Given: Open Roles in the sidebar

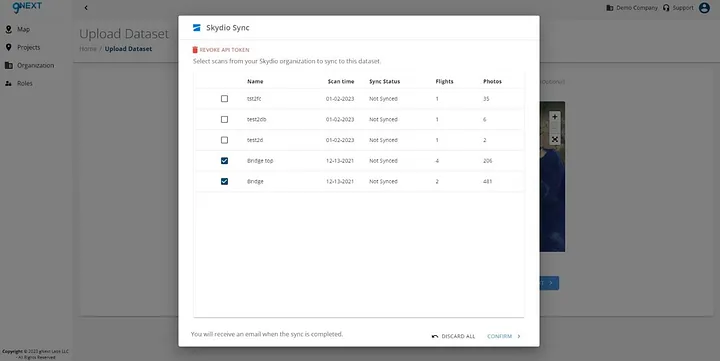Looking at the screenshot, I should pyautogui.click(x=25, y=83).
